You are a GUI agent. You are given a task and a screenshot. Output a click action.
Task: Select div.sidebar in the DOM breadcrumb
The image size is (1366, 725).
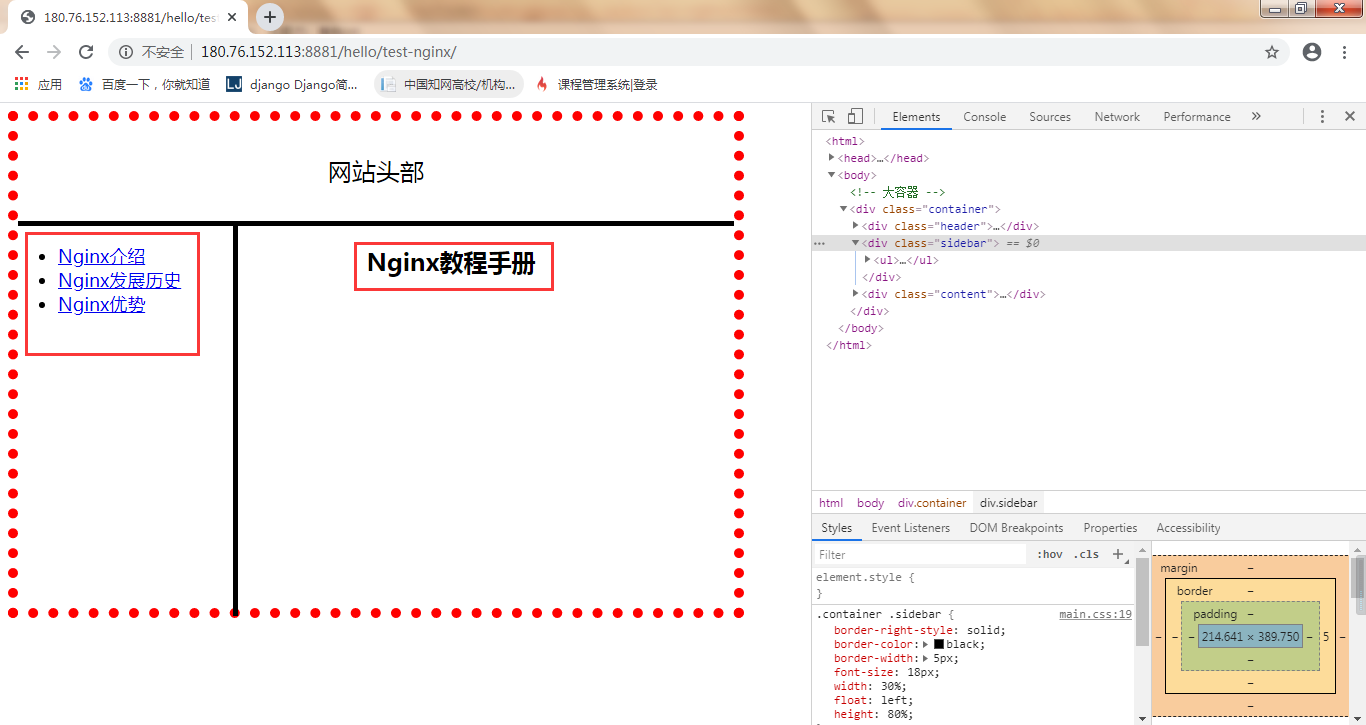tap(1009, 503)
